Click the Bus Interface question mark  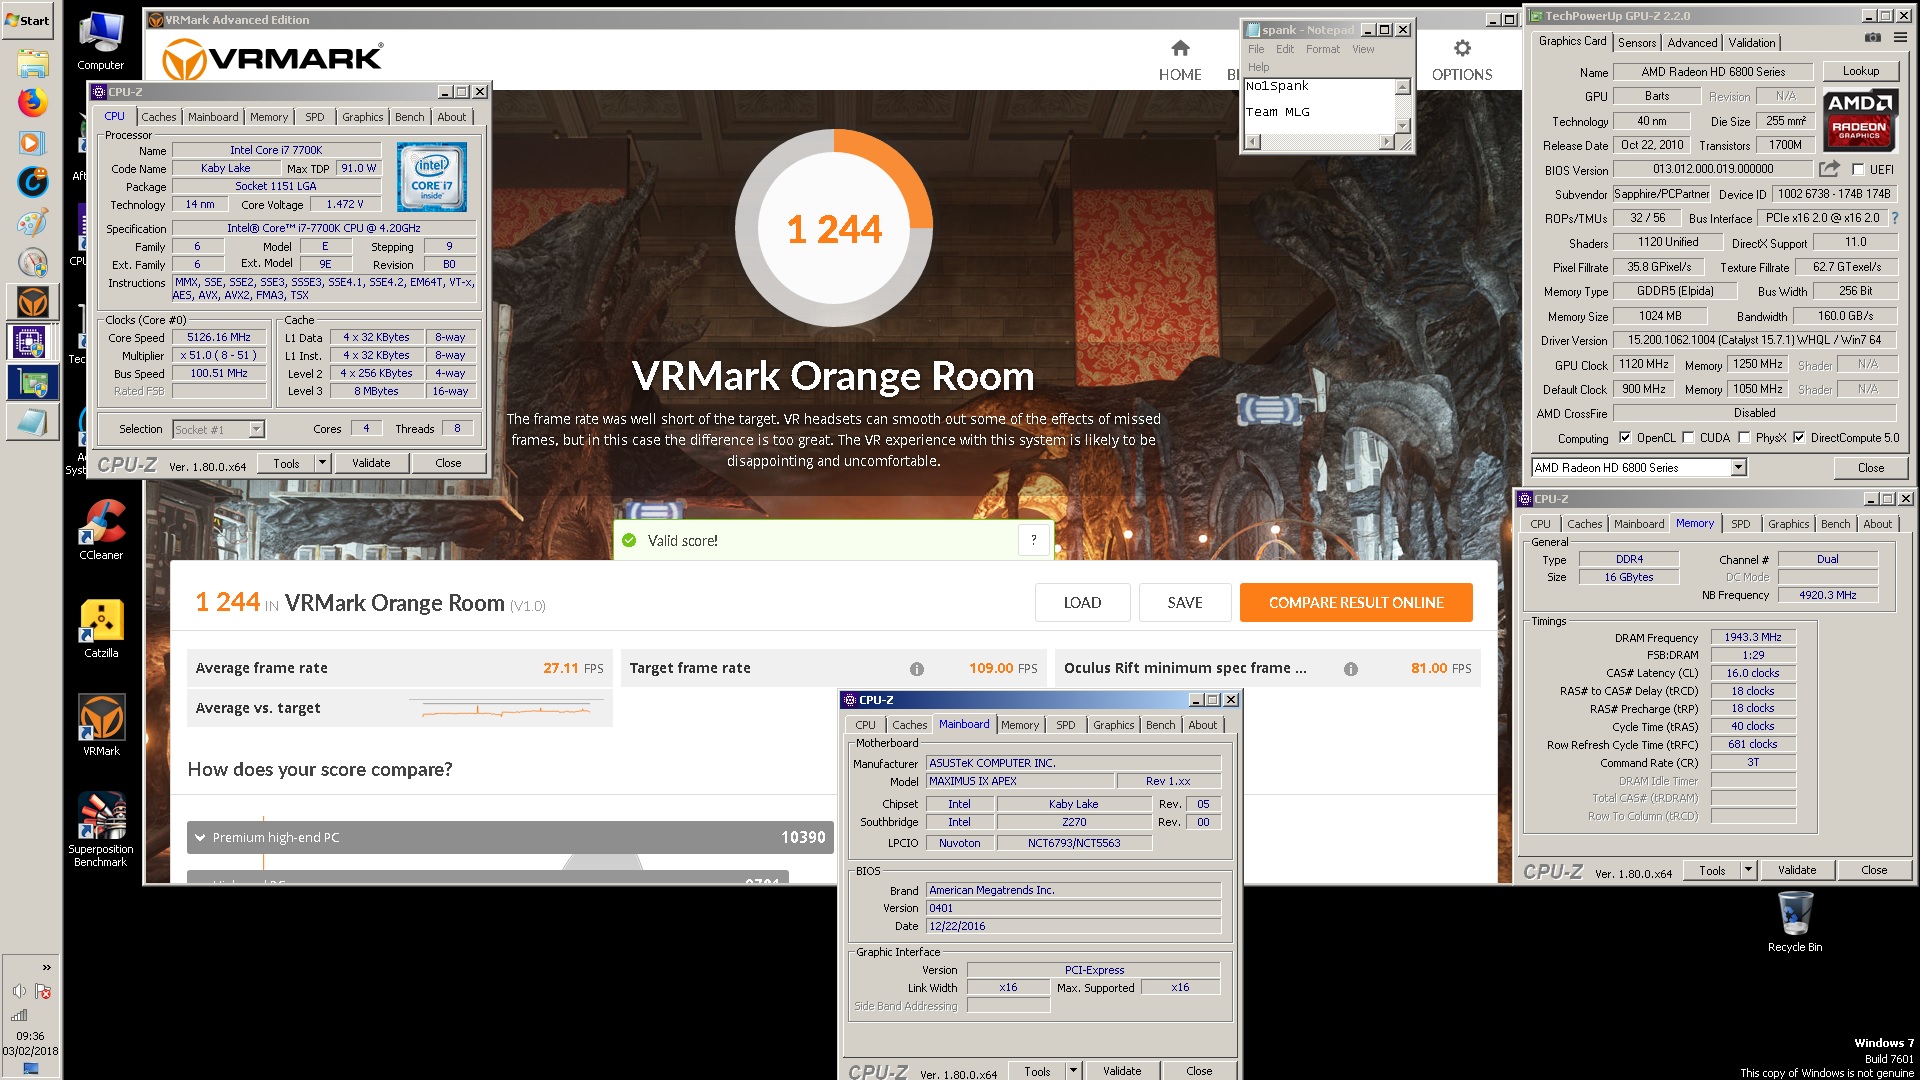1895,218
